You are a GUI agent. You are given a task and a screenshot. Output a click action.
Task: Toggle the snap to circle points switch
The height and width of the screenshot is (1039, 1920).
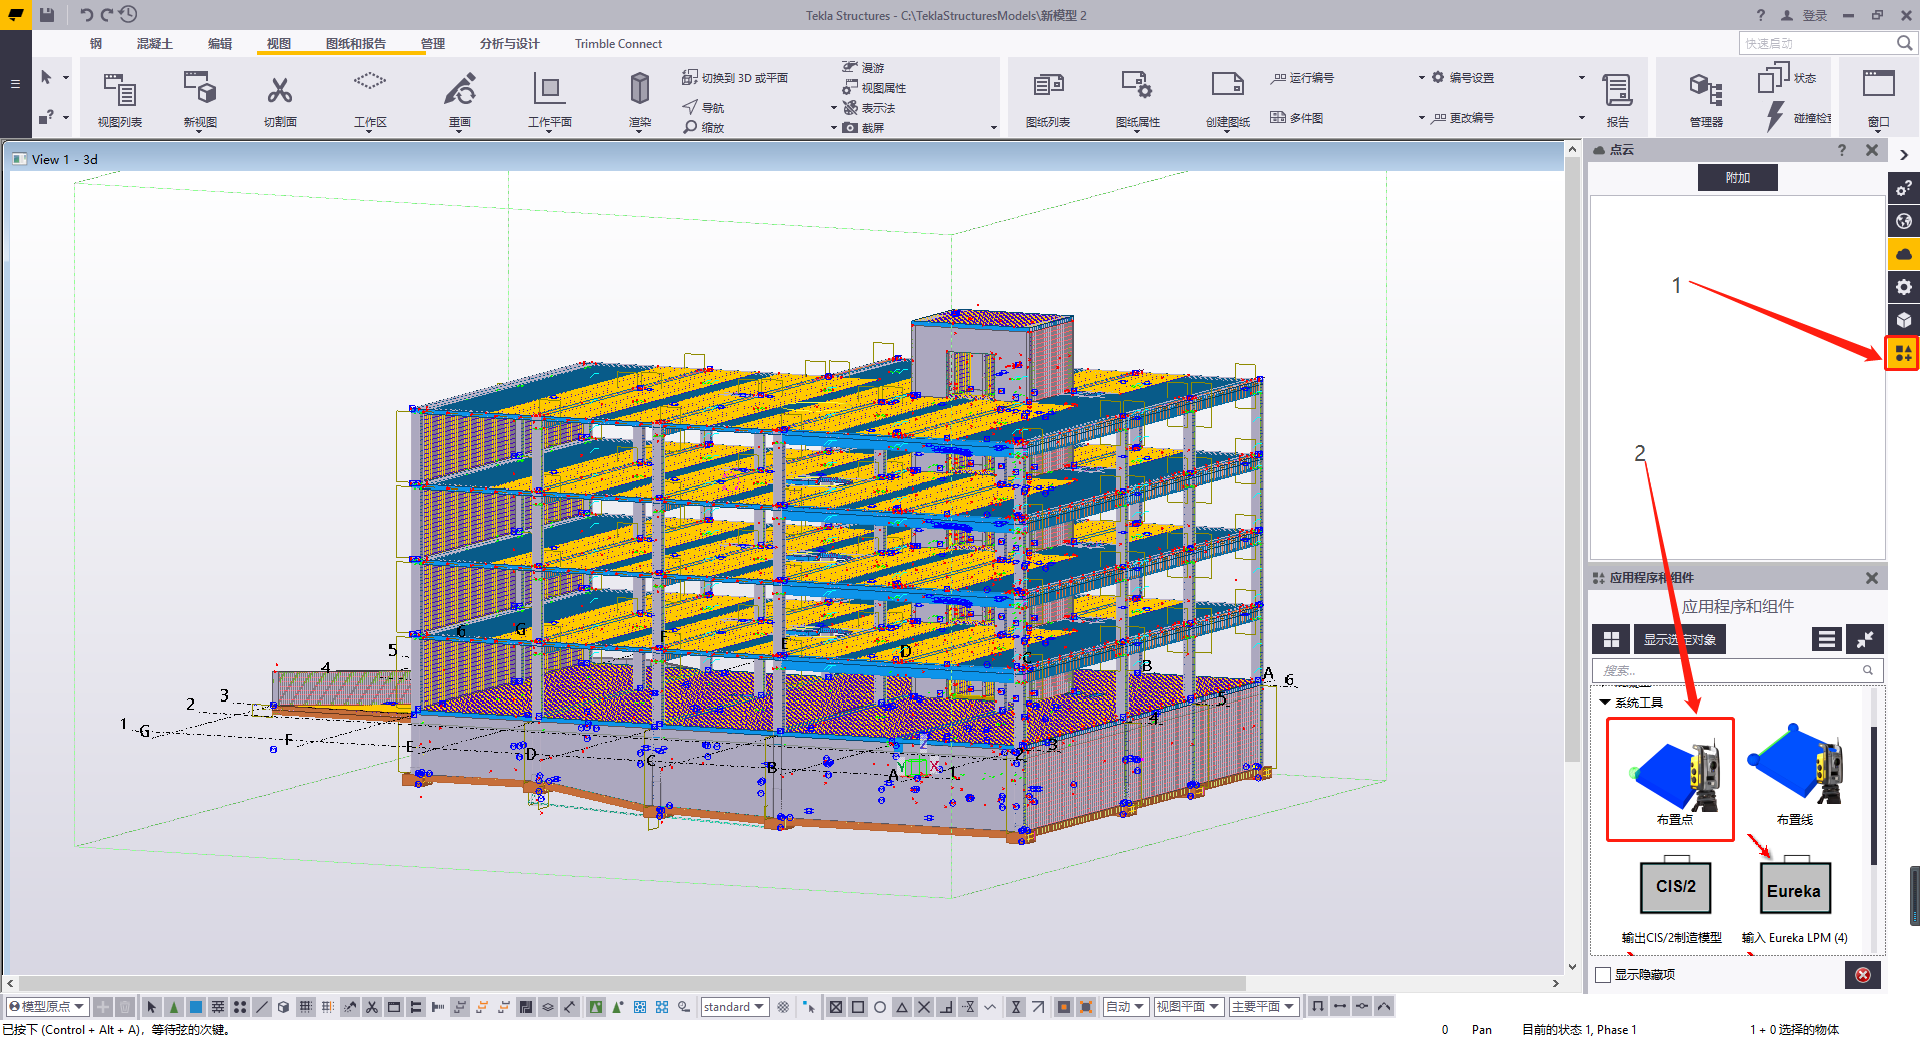tap(880, 1007)
